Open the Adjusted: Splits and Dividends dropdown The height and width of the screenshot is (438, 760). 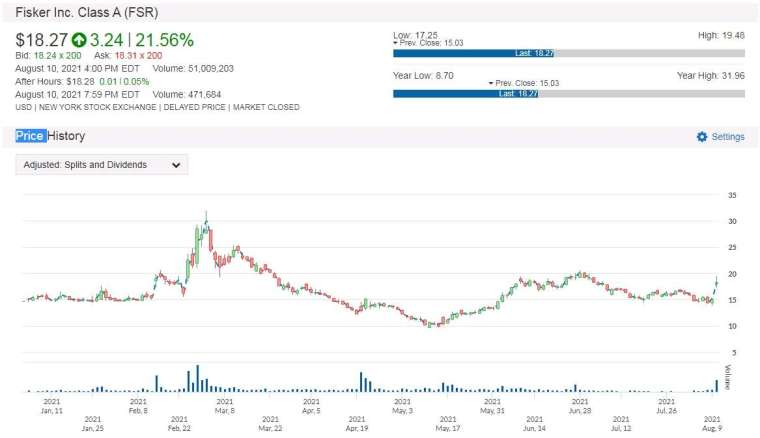pos(102,165)
